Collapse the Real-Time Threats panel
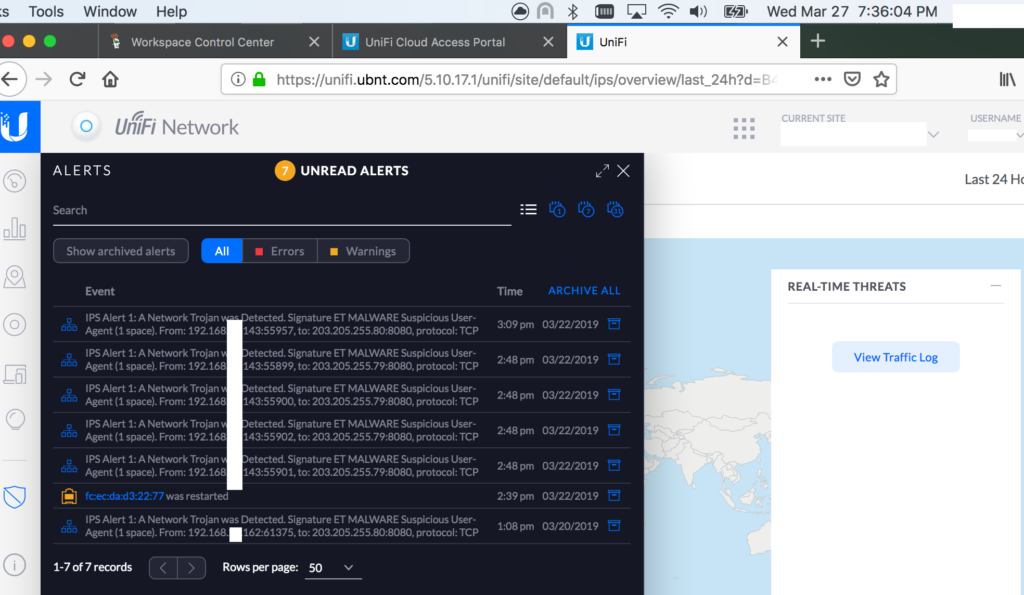The image size is (1024, 595). click(x=995, y=286)
